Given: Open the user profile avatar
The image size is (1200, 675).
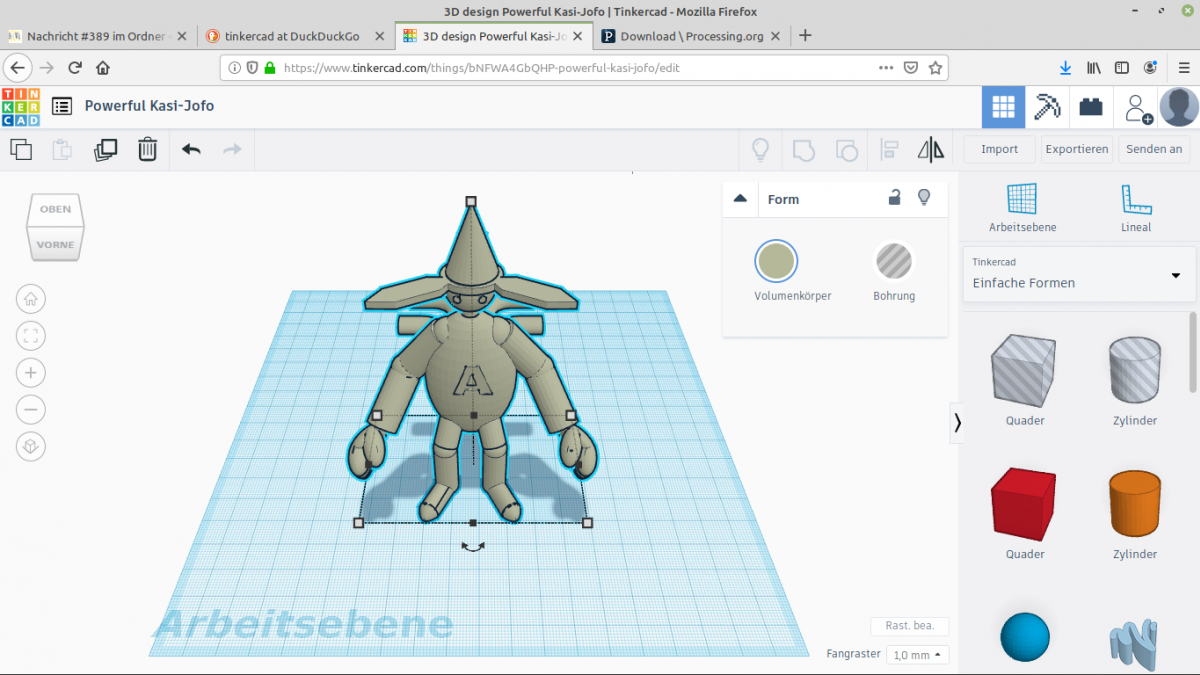Looking at the screenshot, I should click(x=1179, y=107).
